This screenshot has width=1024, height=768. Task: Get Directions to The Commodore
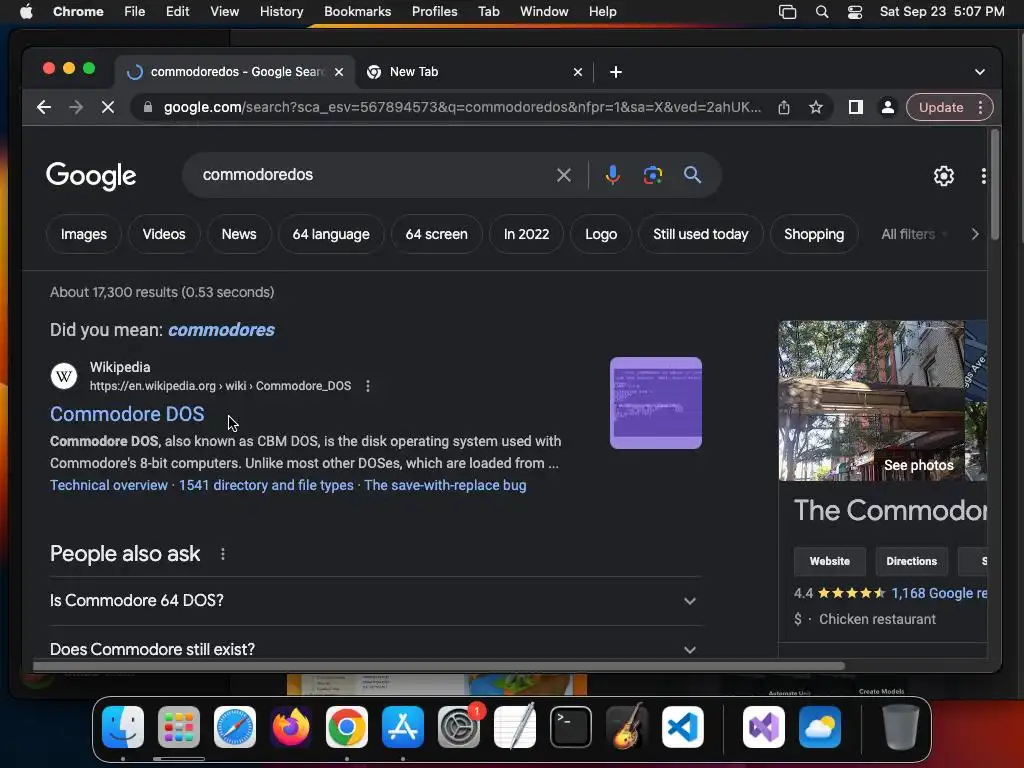[x=912, y=561]
